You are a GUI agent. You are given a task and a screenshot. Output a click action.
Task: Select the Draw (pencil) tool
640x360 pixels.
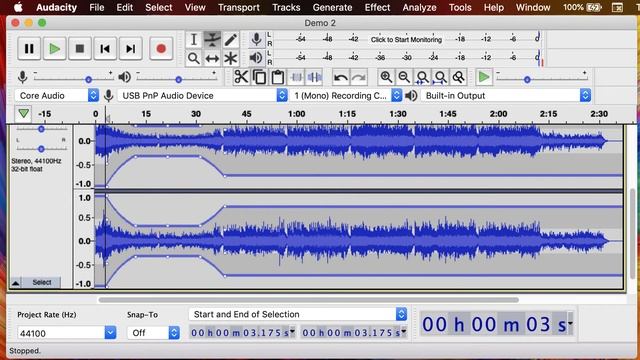tap(231, 40)
